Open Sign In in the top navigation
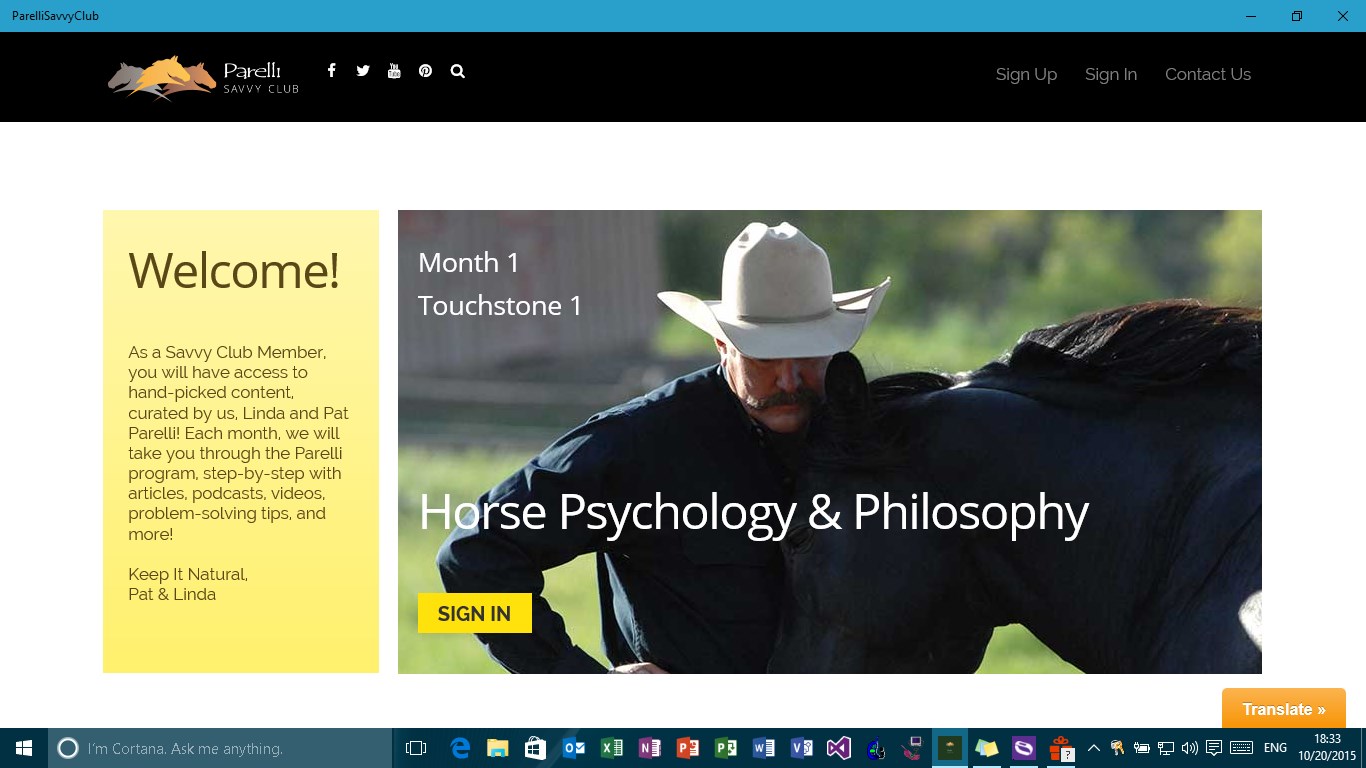 click(x=1111, y=74)
